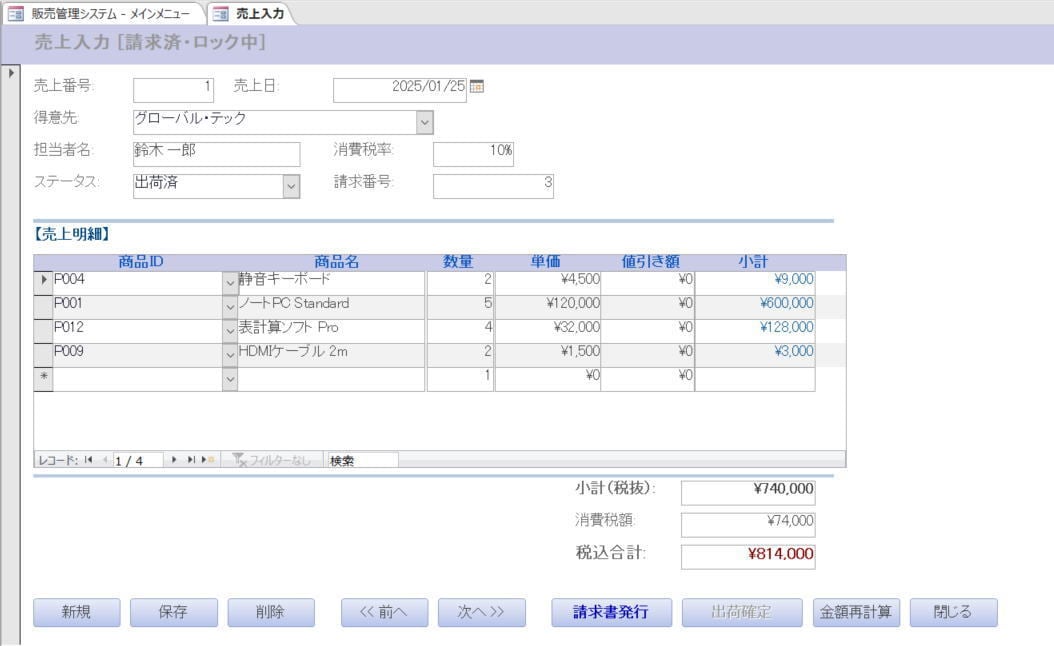
Task: Click the 小計 column header
Action: (753, 262)
